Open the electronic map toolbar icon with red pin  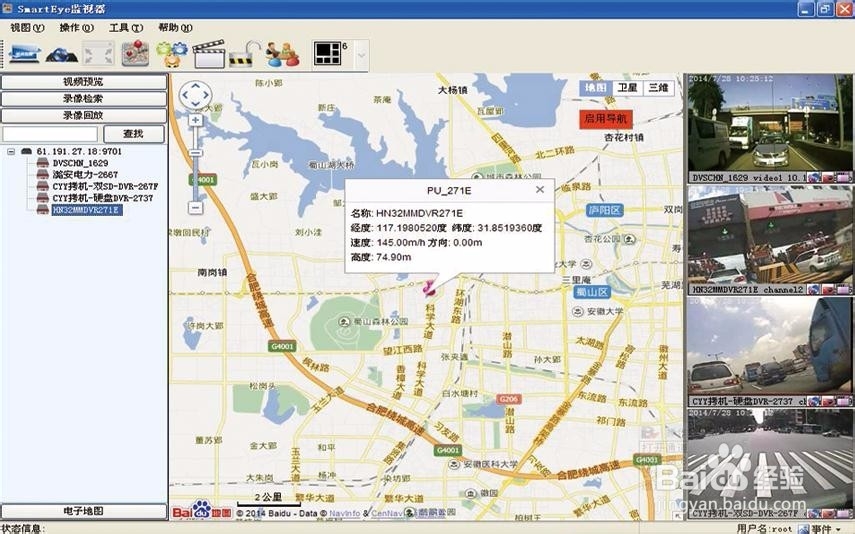pos(135,54)
